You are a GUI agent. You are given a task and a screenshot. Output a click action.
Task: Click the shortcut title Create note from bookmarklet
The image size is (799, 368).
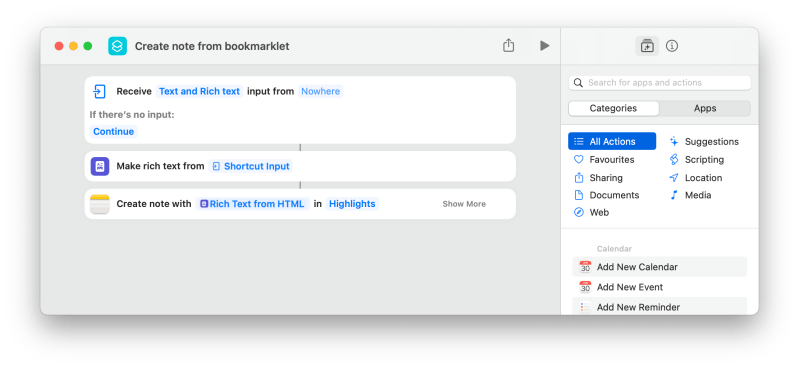[x=212, y=46]
